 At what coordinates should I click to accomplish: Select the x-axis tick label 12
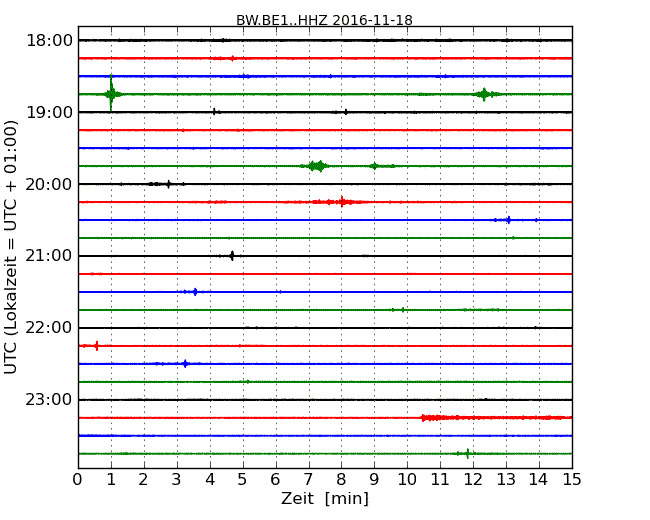click(473, 480)
